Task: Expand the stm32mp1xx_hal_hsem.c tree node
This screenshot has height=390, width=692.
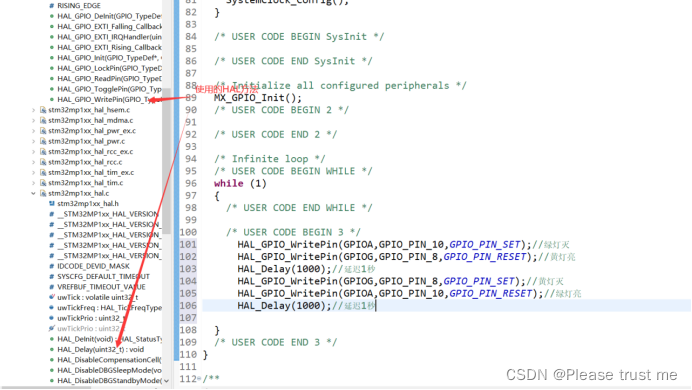Action: (34, 110)
